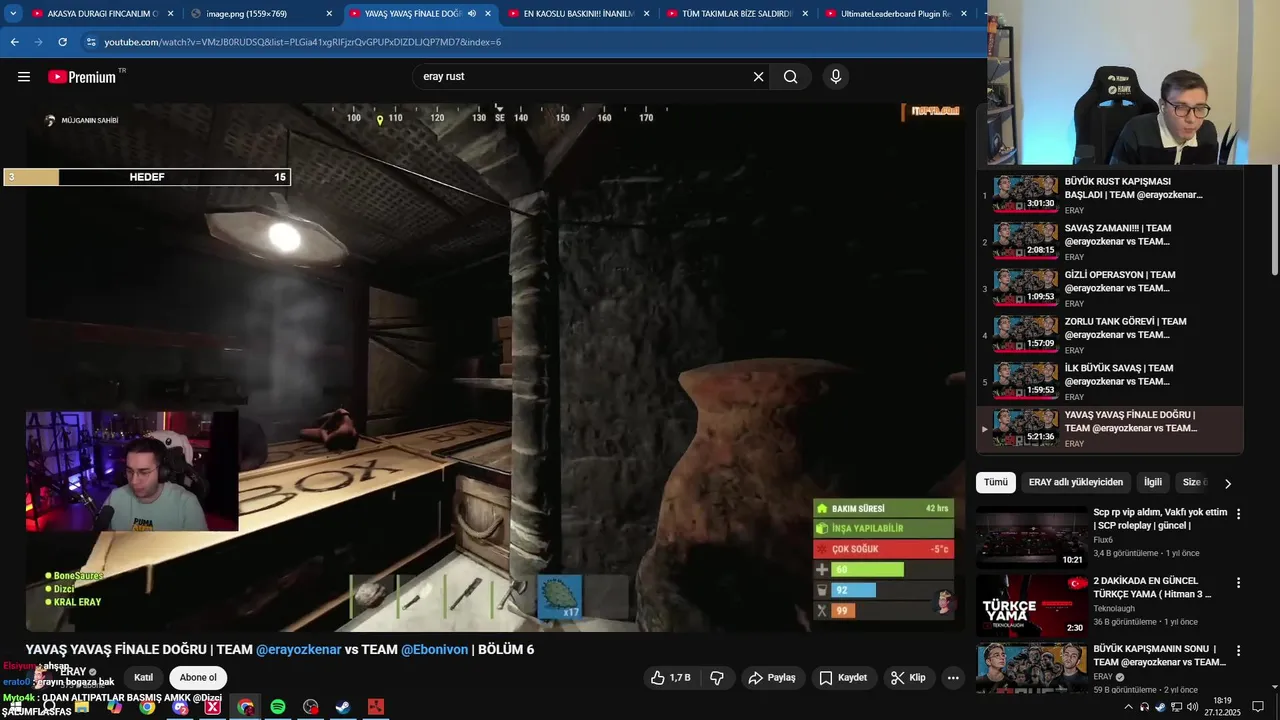Open Spotify from the taskbar

278,707
